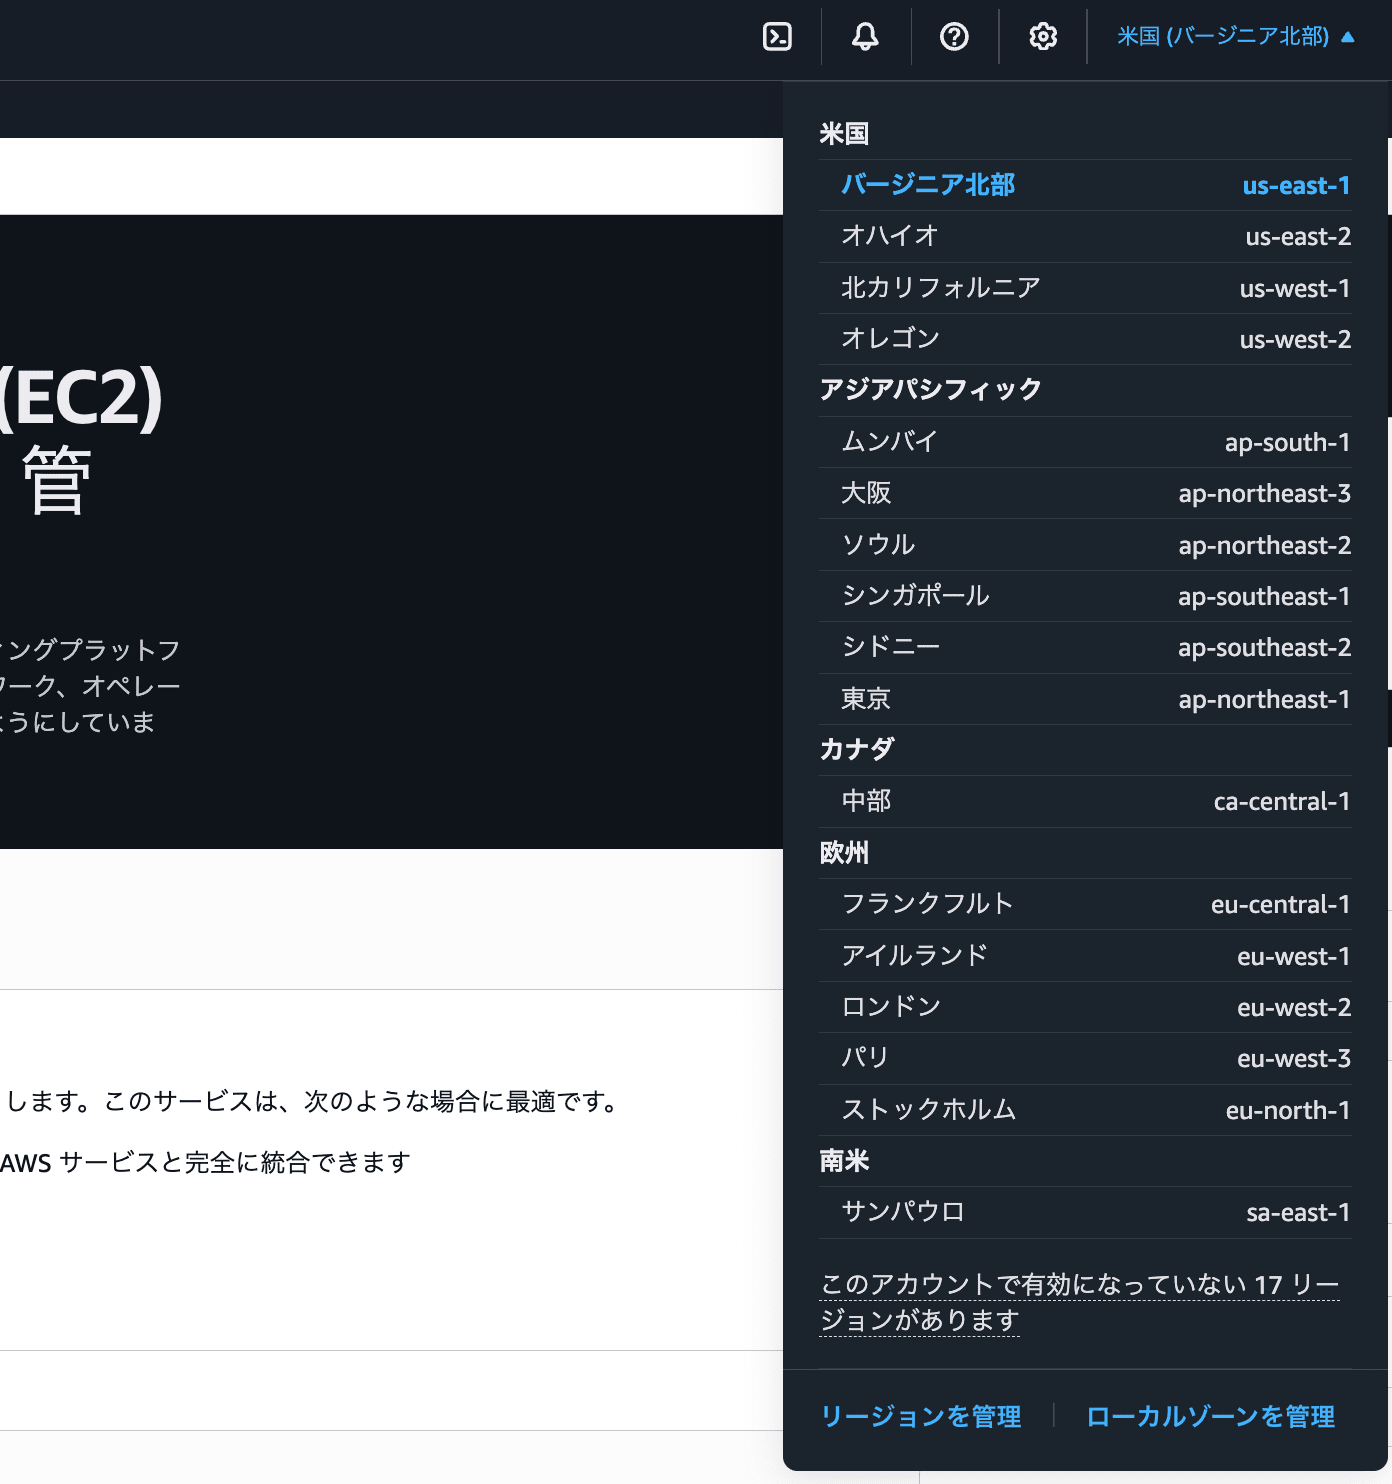Select the ロンドン eu-west-2 region
Image resolution: width=1392 pixels, height=1484 pixels.
(x=1085, y=1007)
